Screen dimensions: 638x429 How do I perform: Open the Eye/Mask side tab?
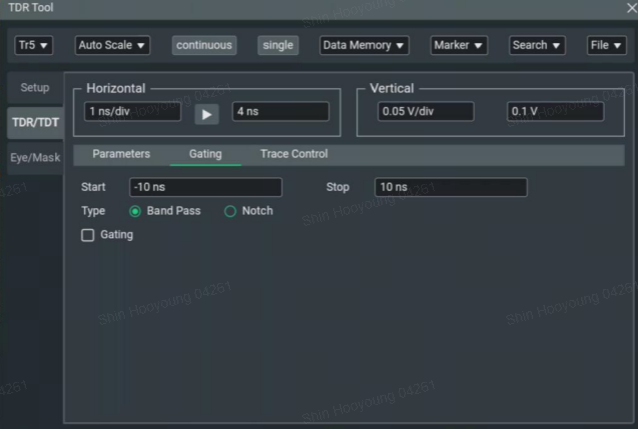click(35, 158)
